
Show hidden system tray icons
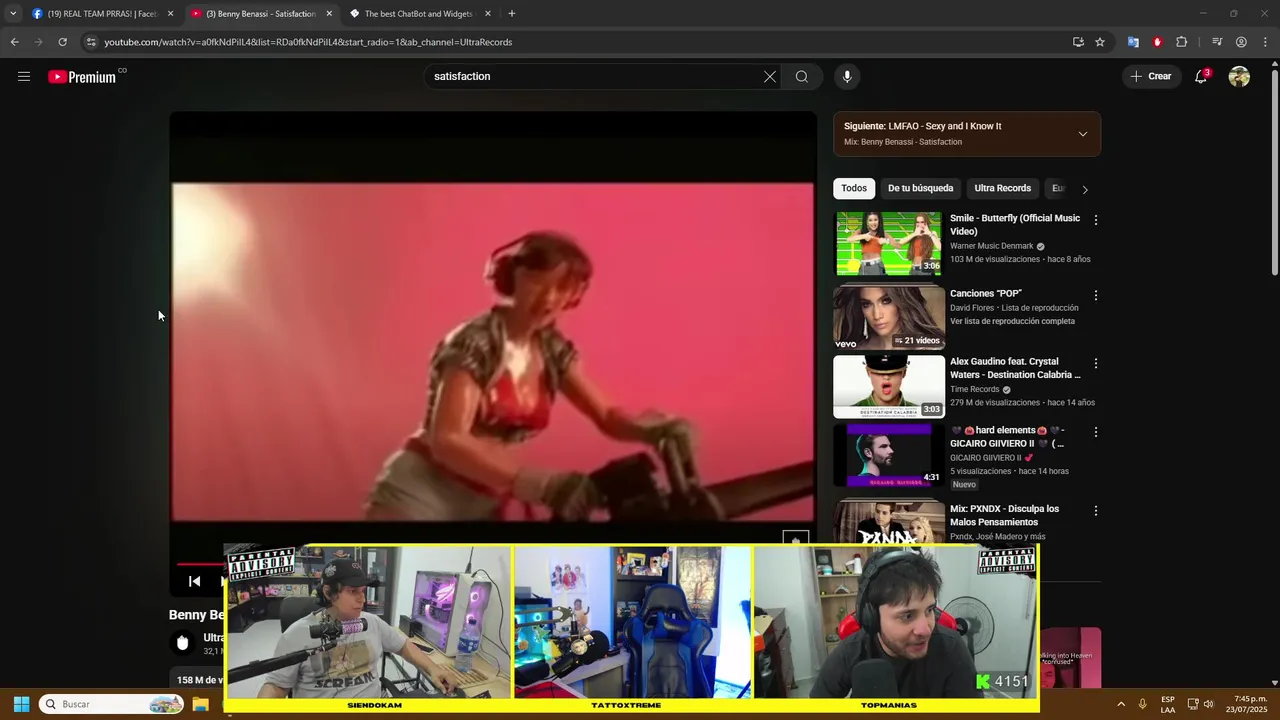[1121, 704]
